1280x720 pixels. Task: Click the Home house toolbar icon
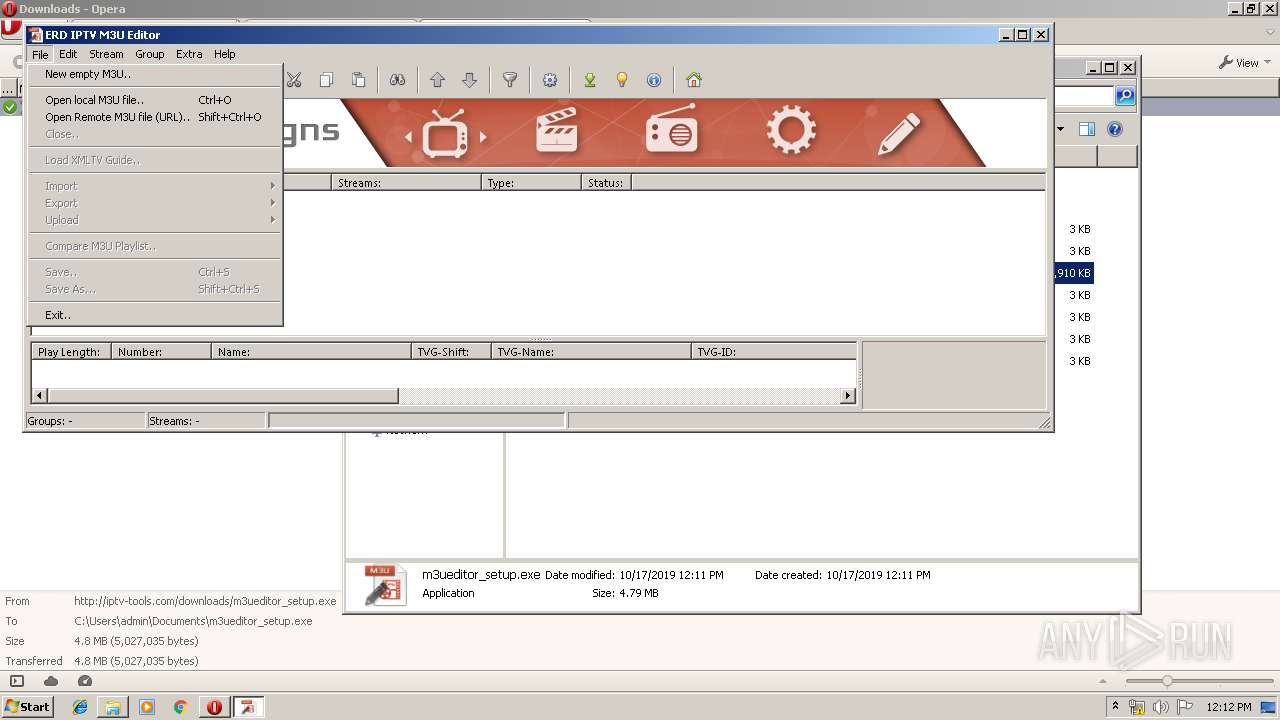click(x=694, y=80)
